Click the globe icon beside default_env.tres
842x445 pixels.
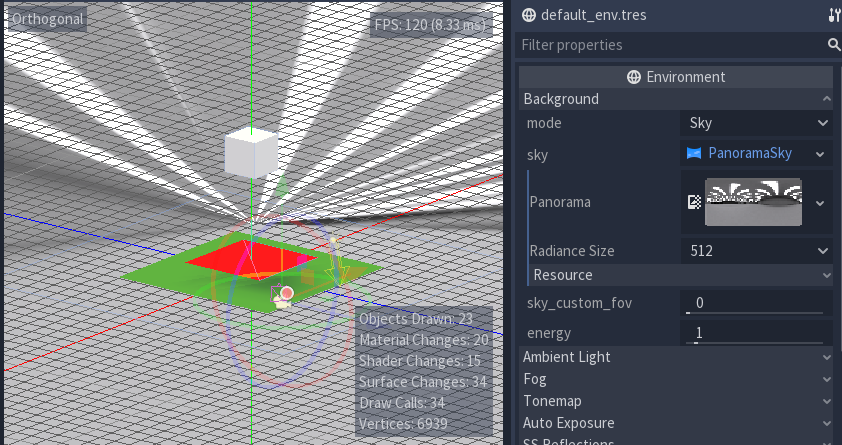tap(529, 15)
